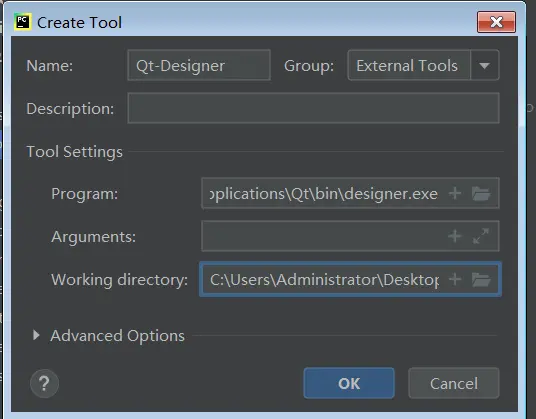Screen dimensions: 536x419
Task: Focus the Name field Qt-Designer
Action: [199, 65]
